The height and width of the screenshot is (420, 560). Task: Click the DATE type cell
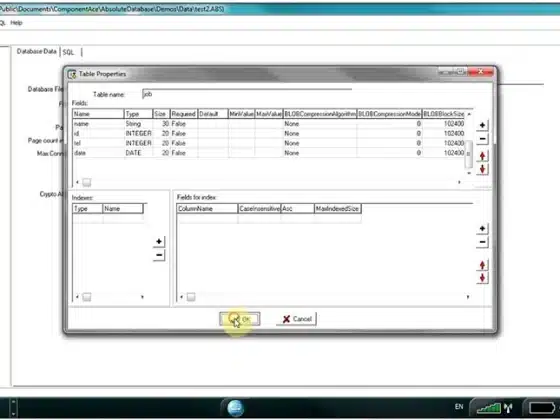[x=138, y=153]
